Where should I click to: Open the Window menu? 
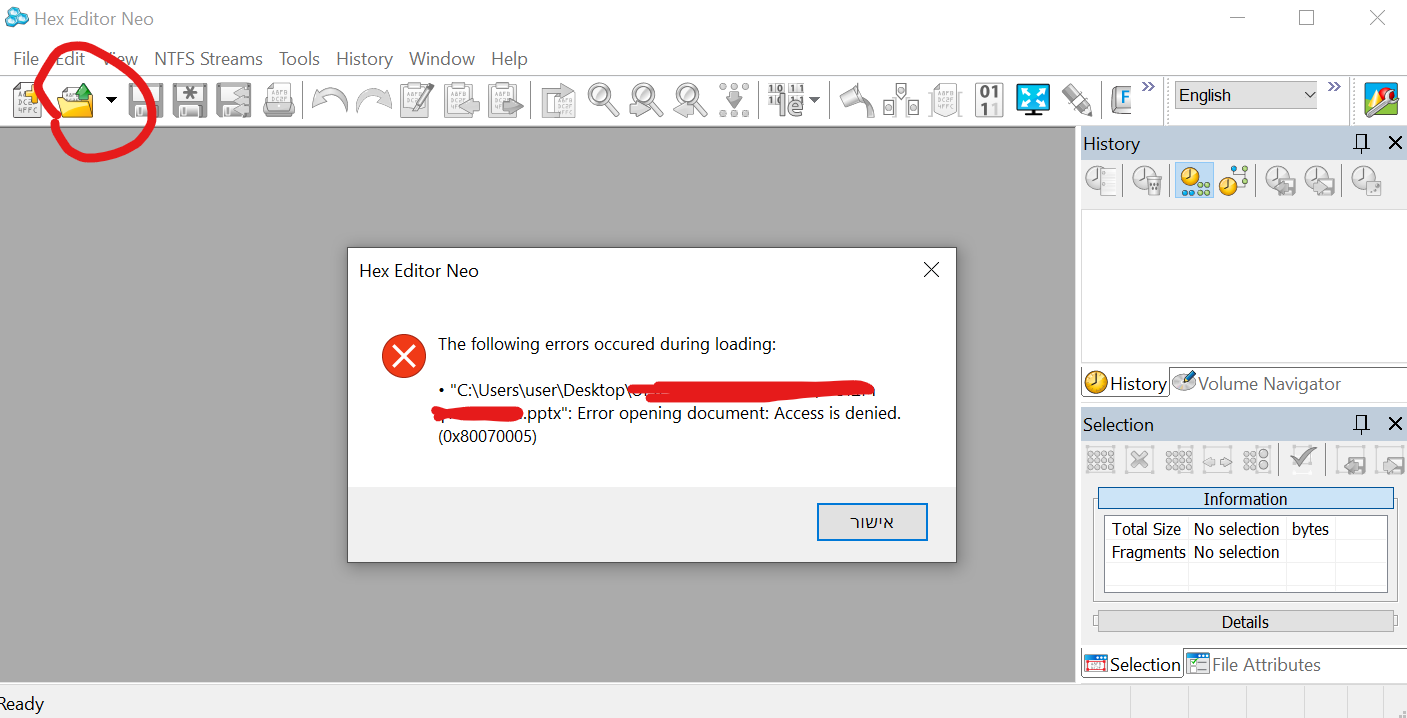point(442,59)
